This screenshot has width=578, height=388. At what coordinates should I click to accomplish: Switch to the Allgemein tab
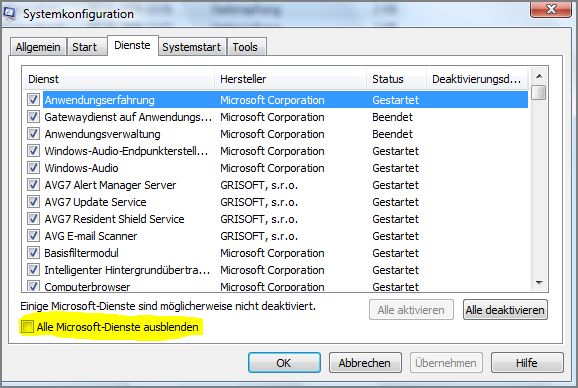coord(38,47)
